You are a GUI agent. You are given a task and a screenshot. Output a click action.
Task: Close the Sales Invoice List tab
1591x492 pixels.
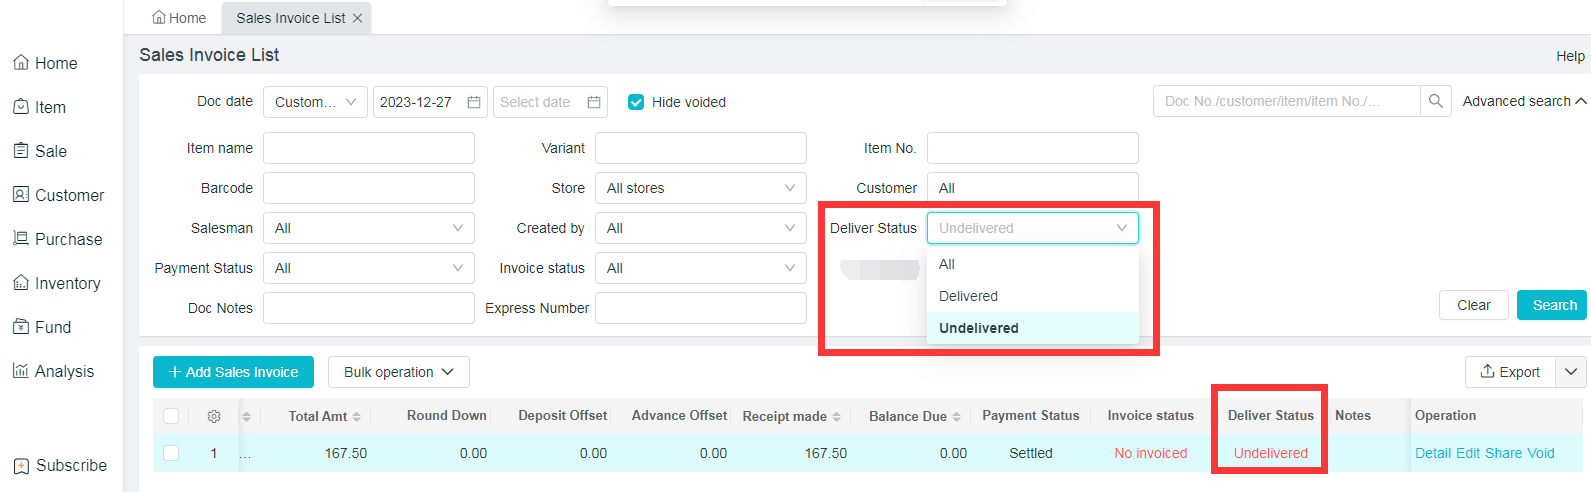(357, 18)
